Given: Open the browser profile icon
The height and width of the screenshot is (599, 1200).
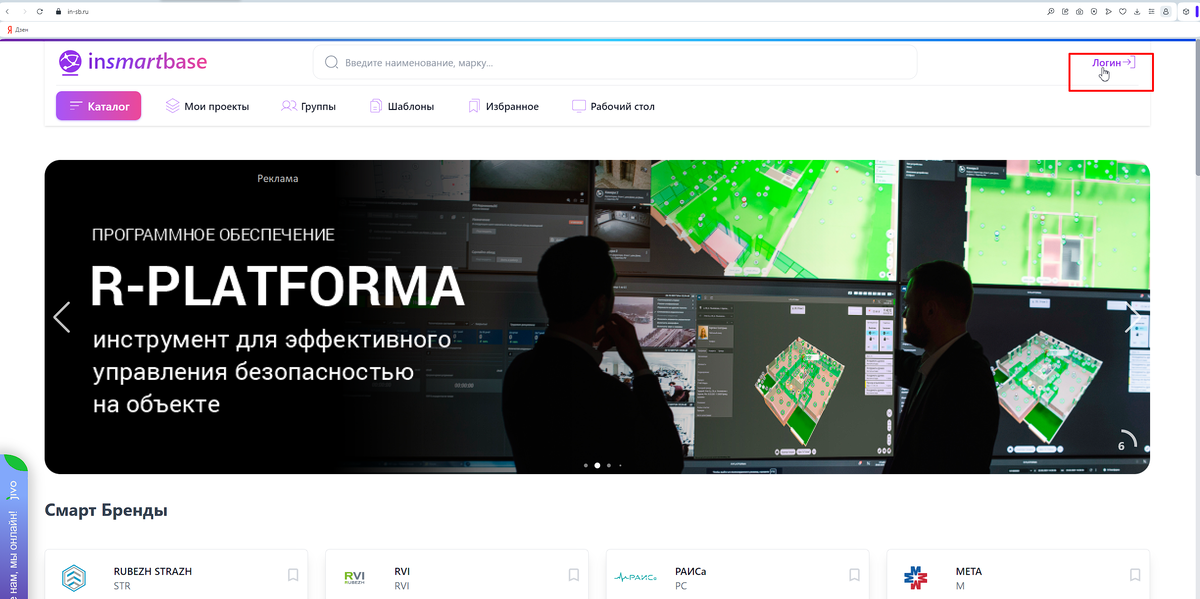Looking at the screenshot, I should (x=1164, y=11).
